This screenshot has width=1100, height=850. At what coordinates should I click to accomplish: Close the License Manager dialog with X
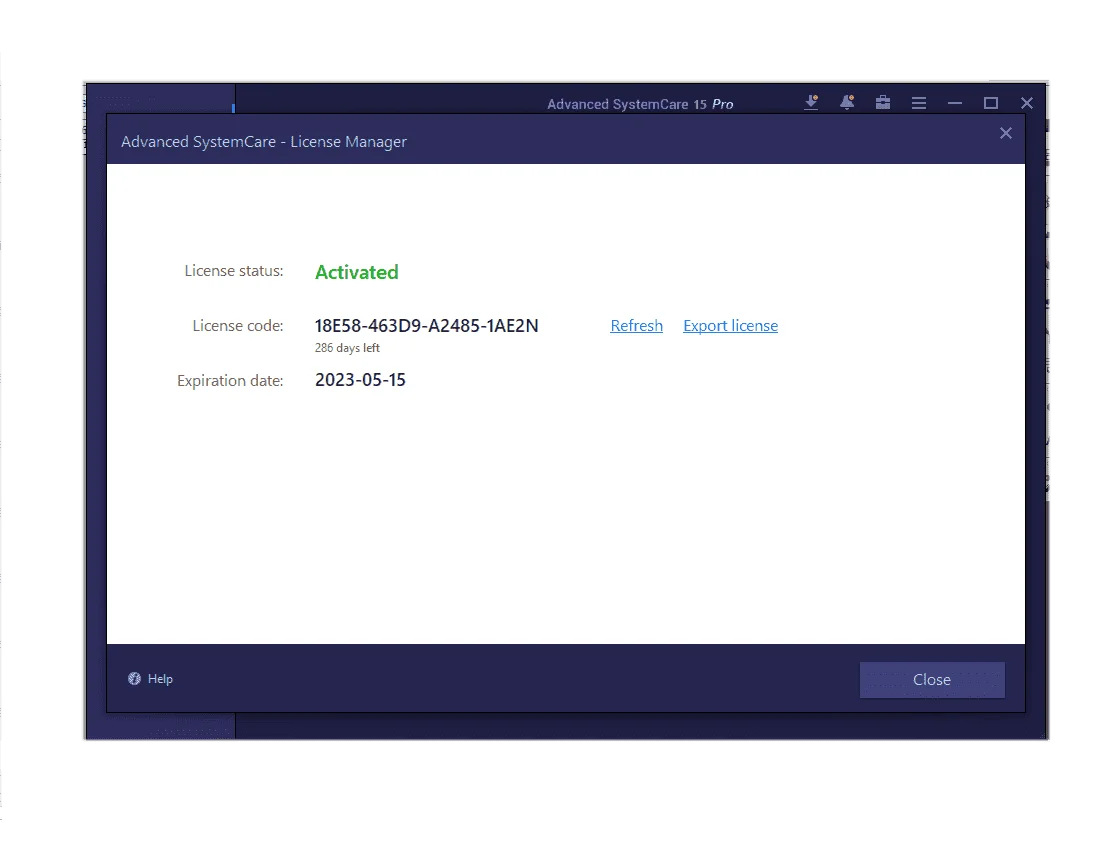1006,133
